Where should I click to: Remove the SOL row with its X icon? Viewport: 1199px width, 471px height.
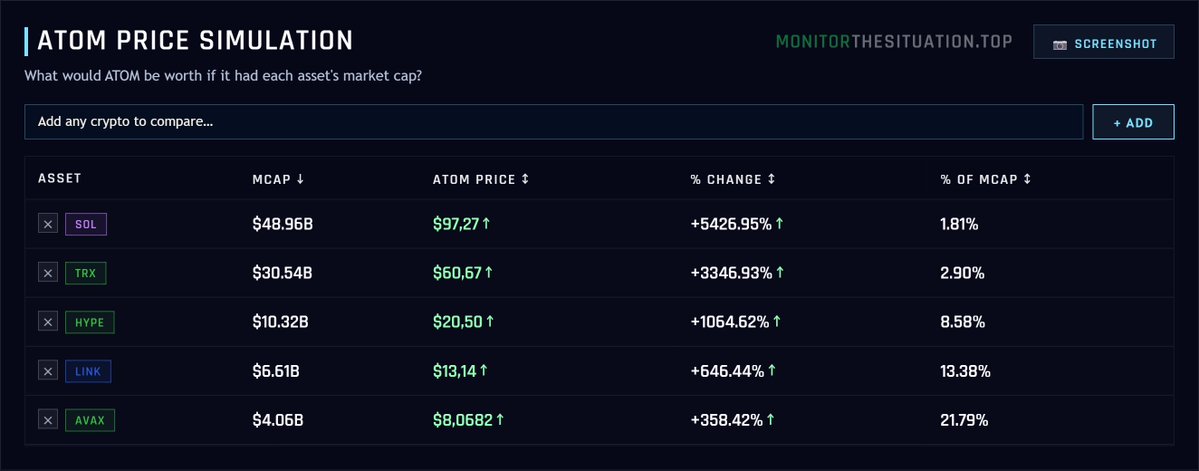(x=48, y=224)
